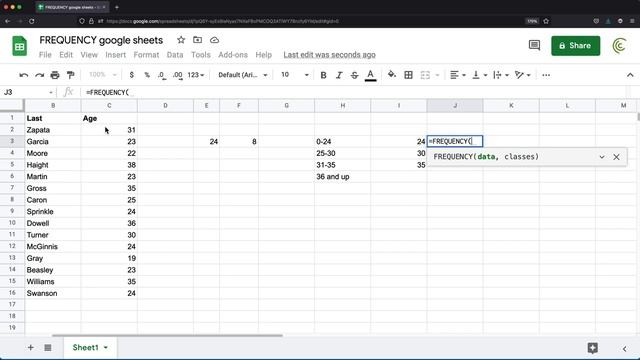Click the green Share button
640x360 pixels.
point(576,46)
